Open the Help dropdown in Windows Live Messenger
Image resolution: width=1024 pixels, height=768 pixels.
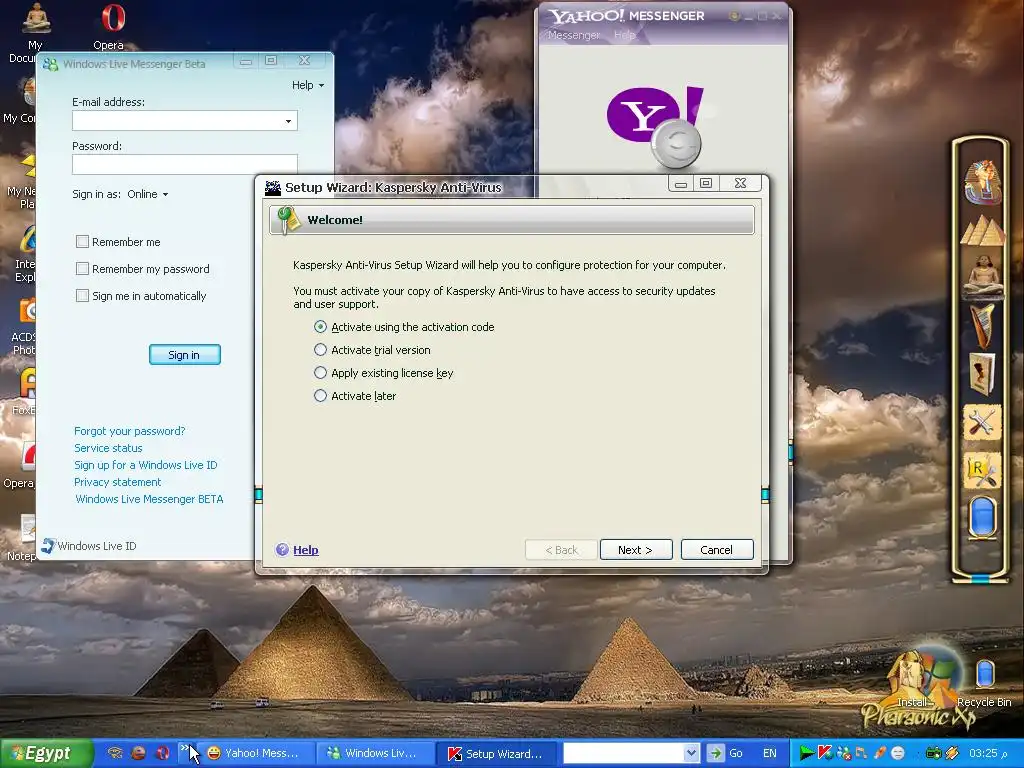[x=308, y=85]
